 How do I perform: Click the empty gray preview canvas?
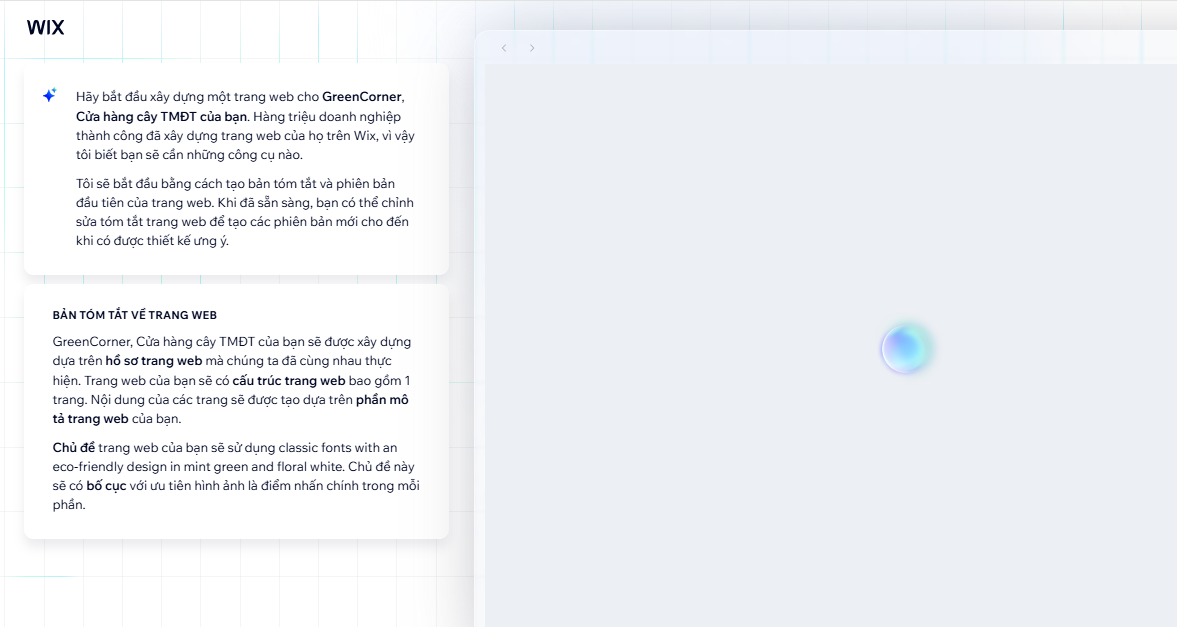830,500
